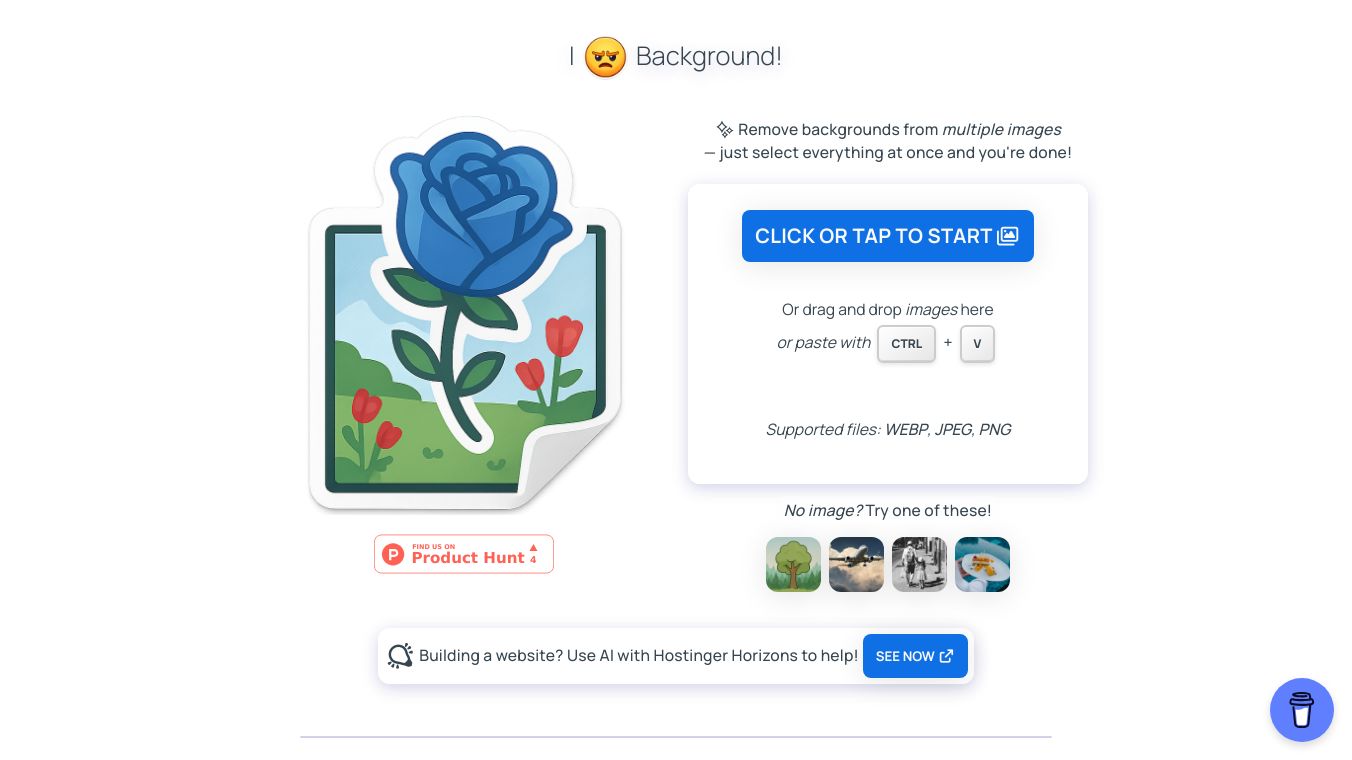Viewport: 1352px width, 760px height.
Task: Try the food plate sample image
Action: 982,564
